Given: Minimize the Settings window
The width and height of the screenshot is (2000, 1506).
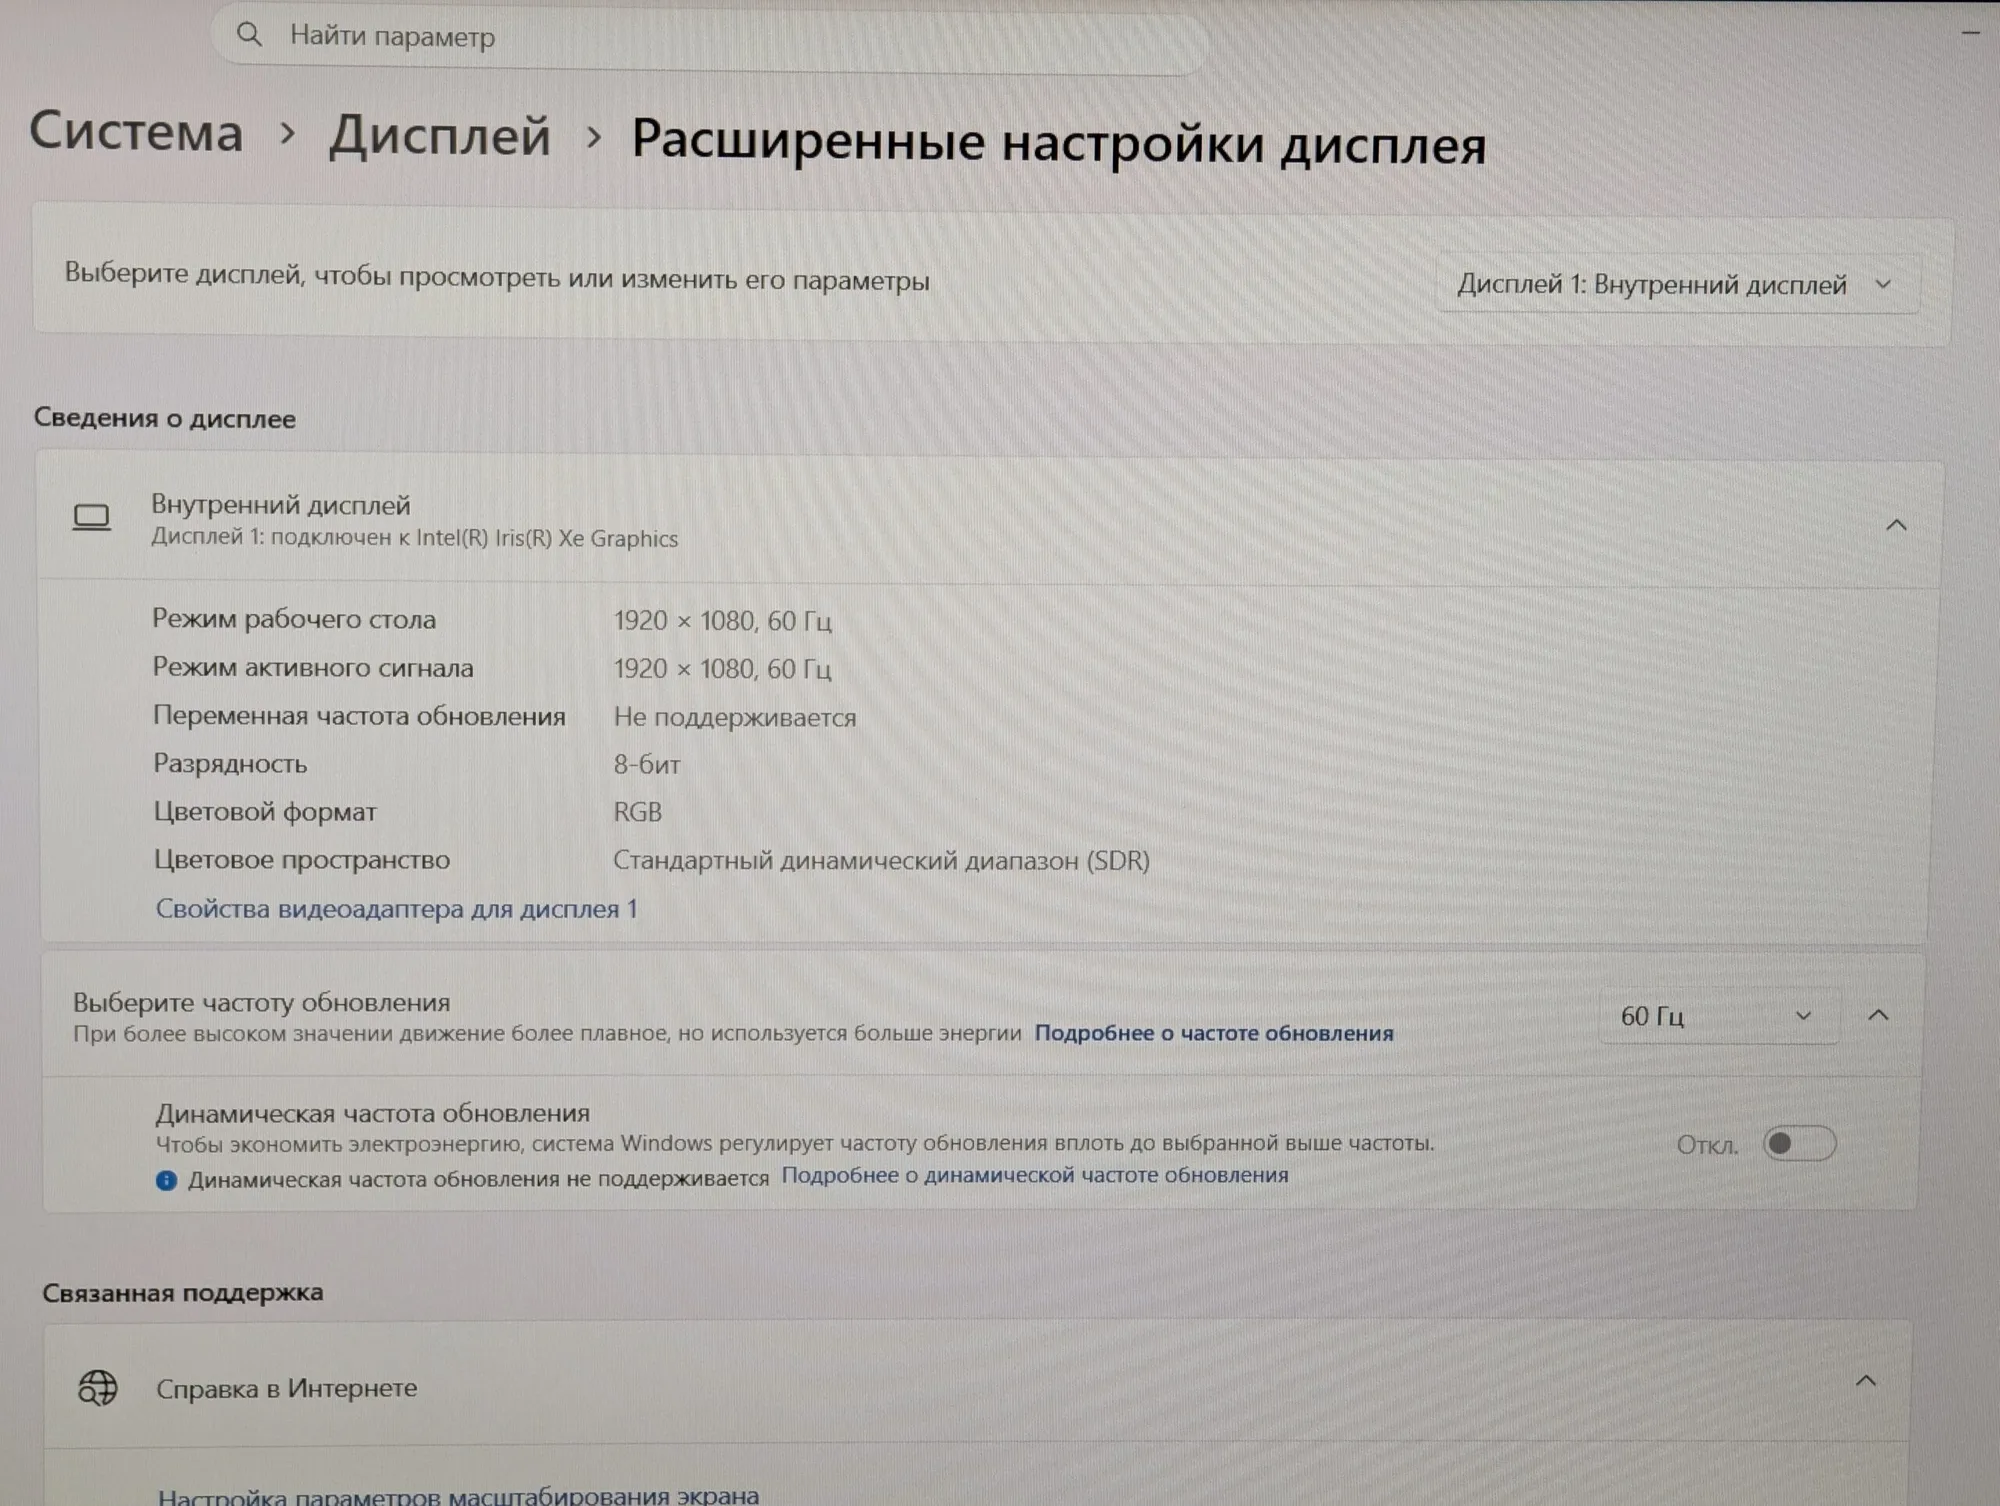Looking at the screenshot, I should coord(1970,33).
